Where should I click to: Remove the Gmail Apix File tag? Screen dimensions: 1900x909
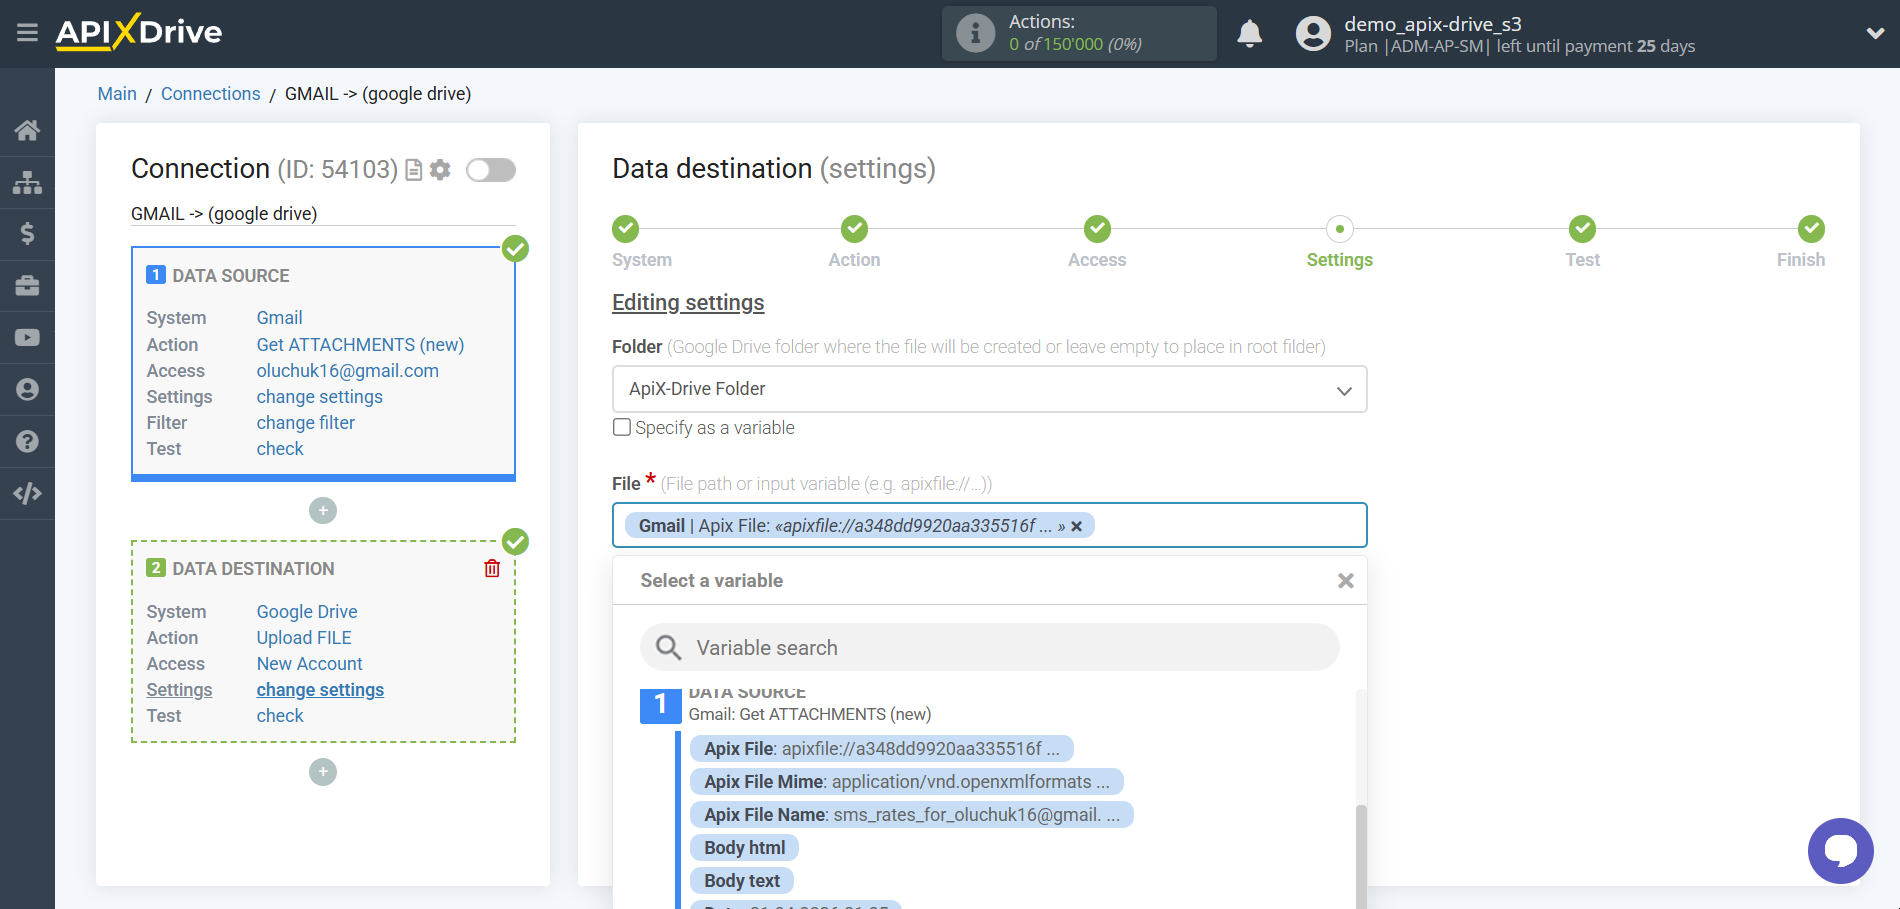(1077, 526)
